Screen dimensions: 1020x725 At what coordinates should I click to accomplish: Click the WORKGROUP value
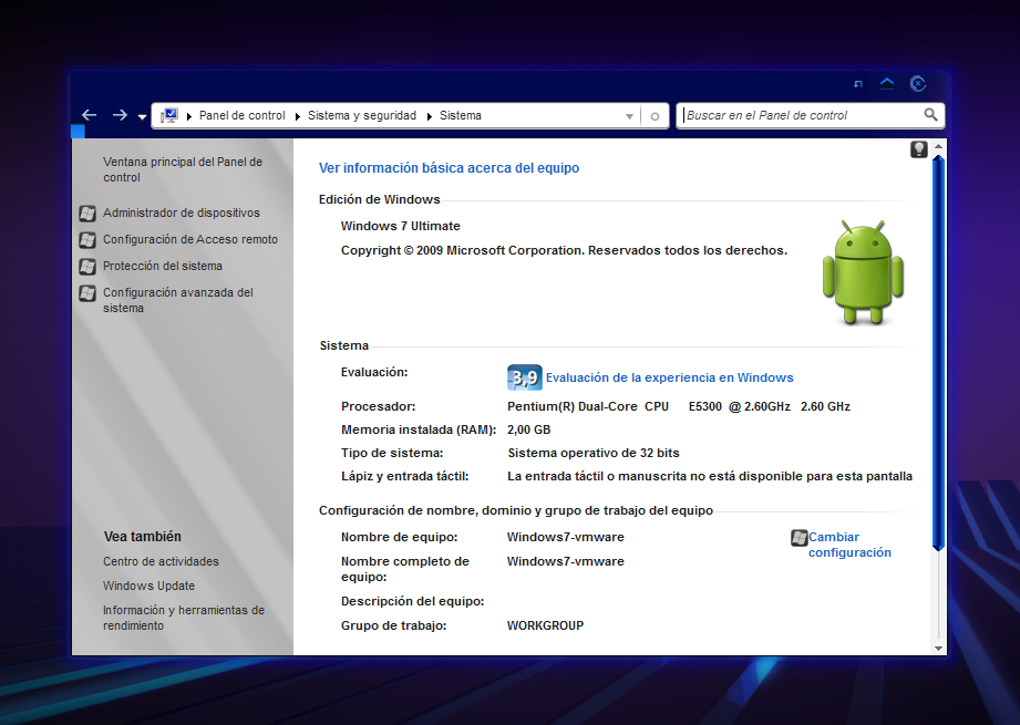545,626
